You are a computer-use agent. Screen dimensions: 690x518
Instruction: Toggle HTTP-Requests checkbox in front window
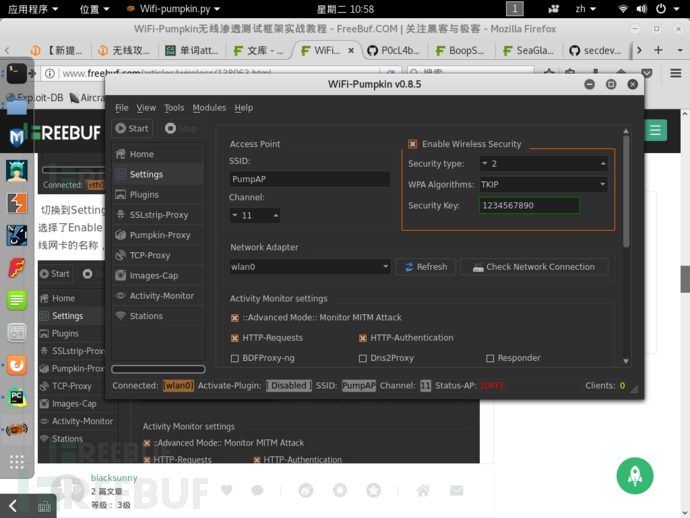click(x=235, y=338)
